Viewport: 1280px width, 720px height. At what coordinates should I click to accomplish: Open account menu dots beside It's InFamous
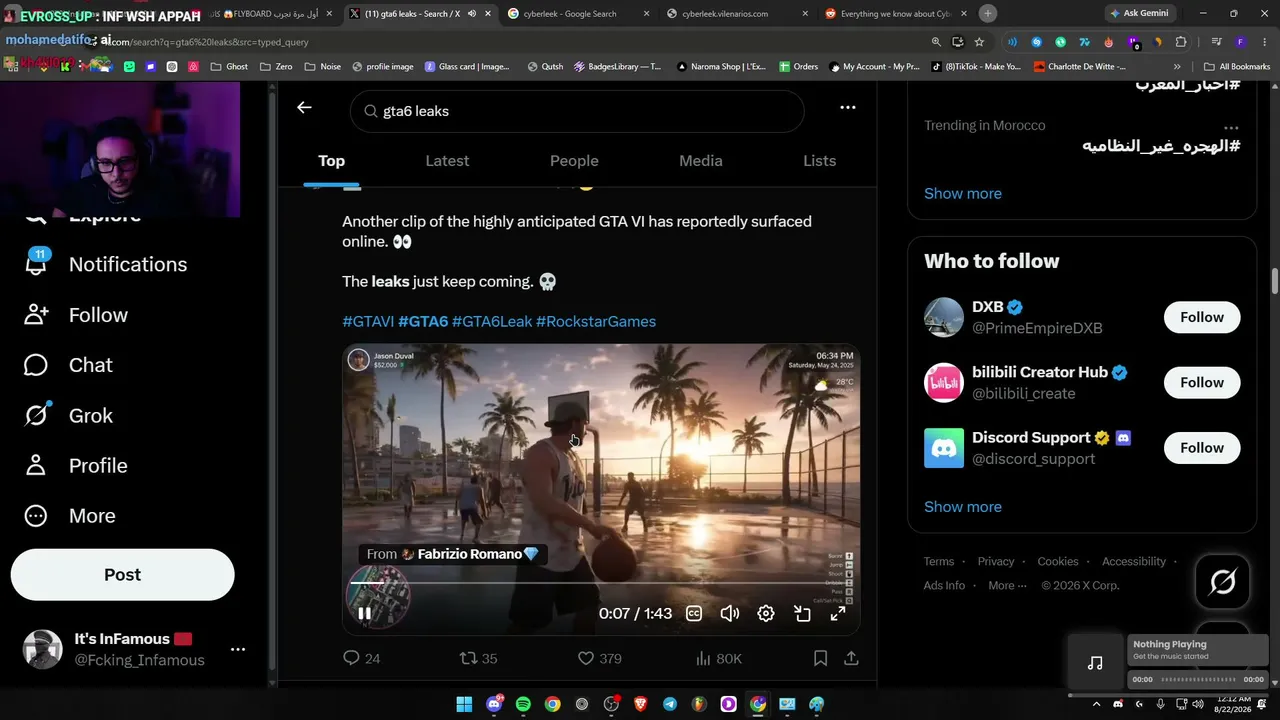[238, 649]
